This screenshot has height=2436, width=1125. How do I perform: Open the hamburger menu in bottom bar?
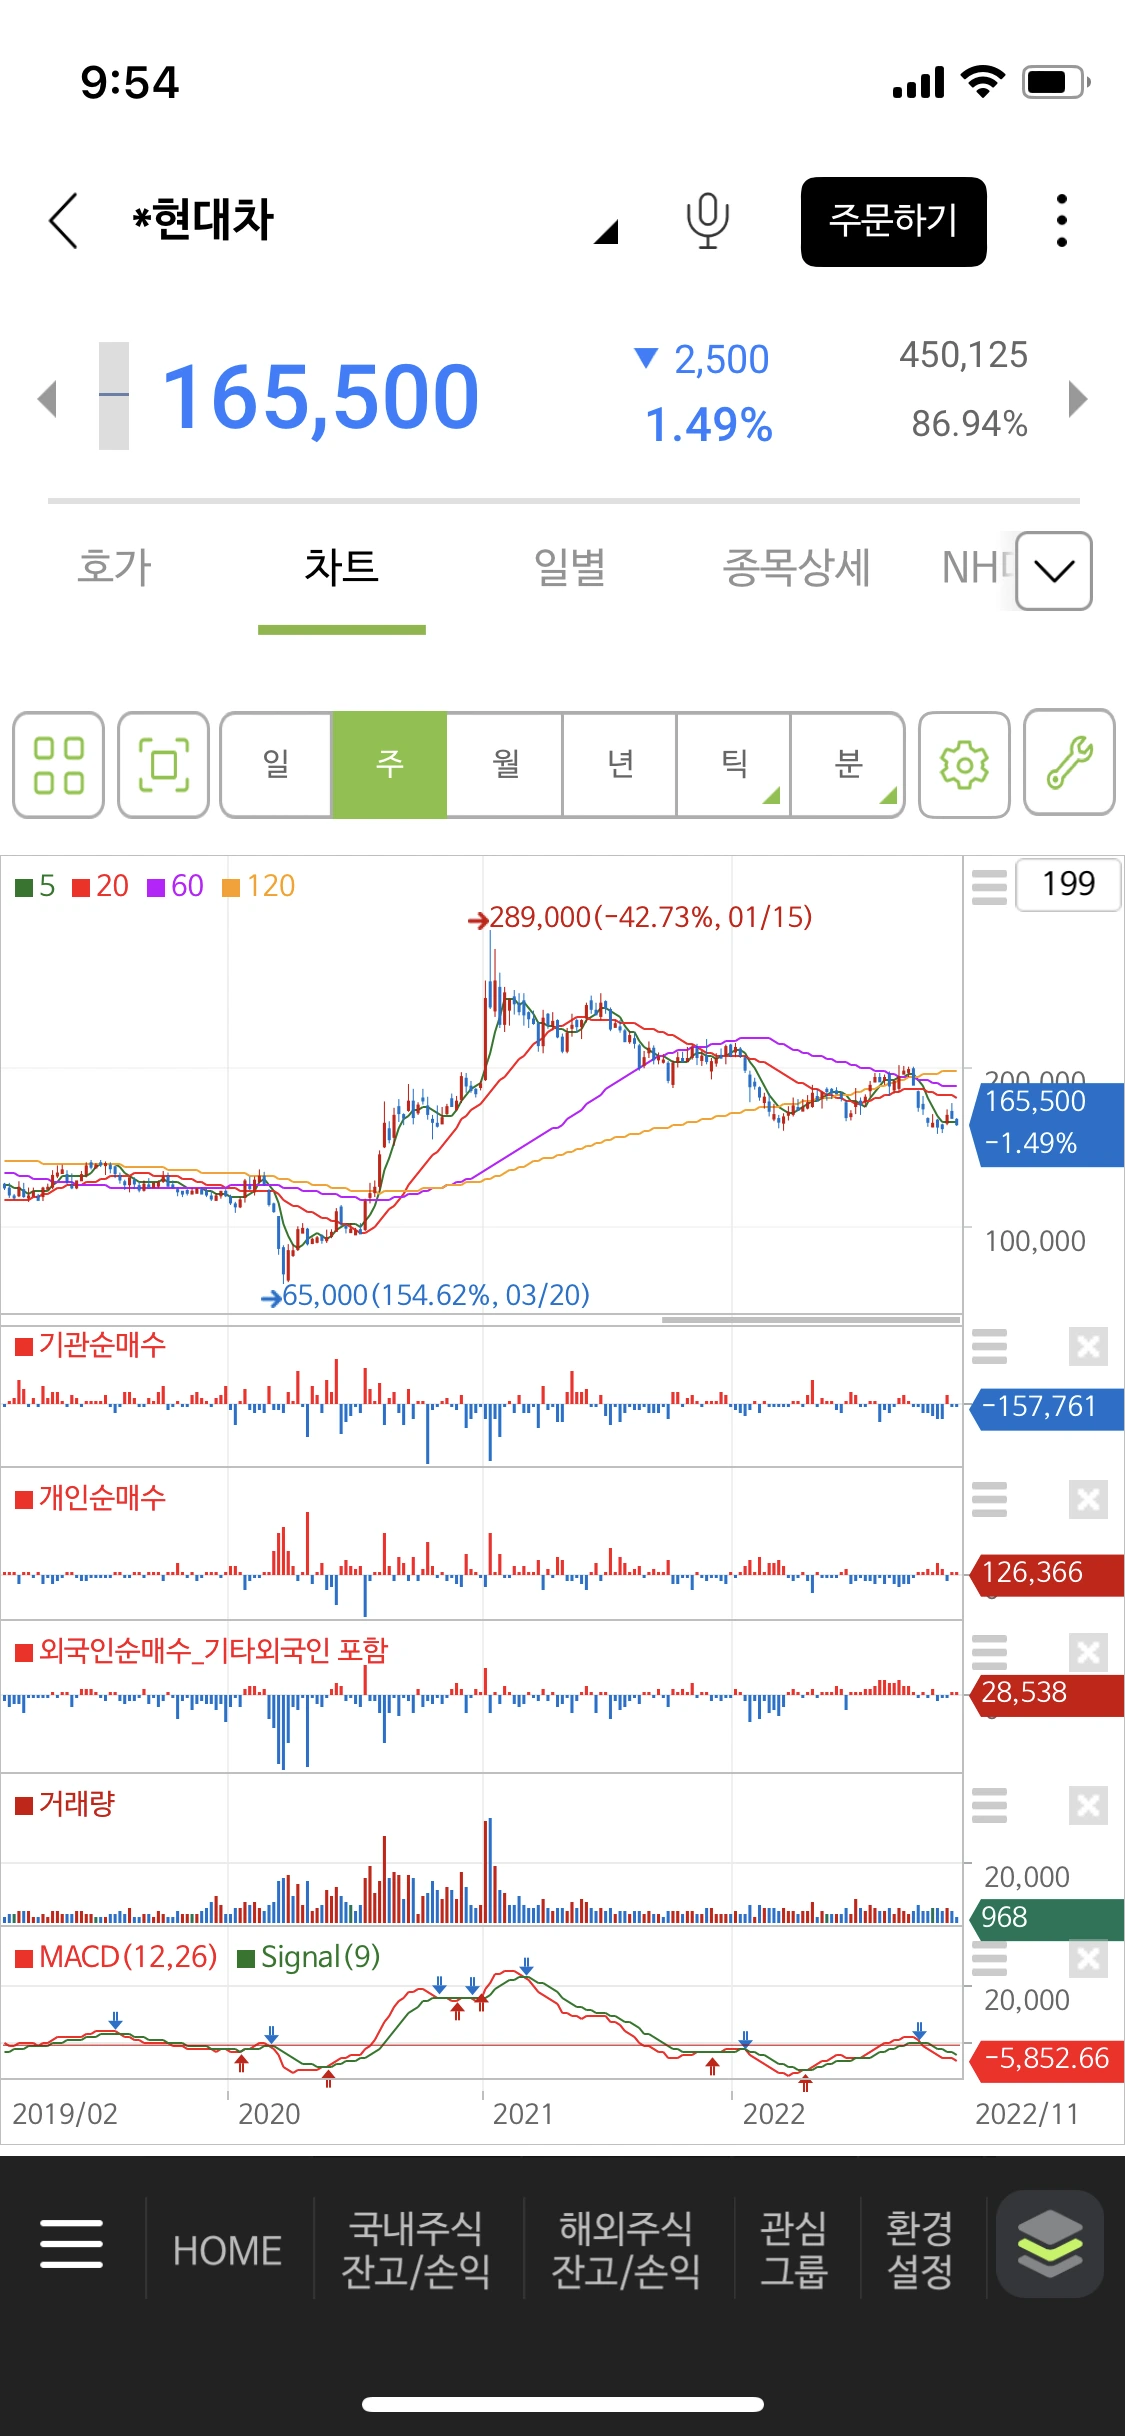(x=71, y=2243)
